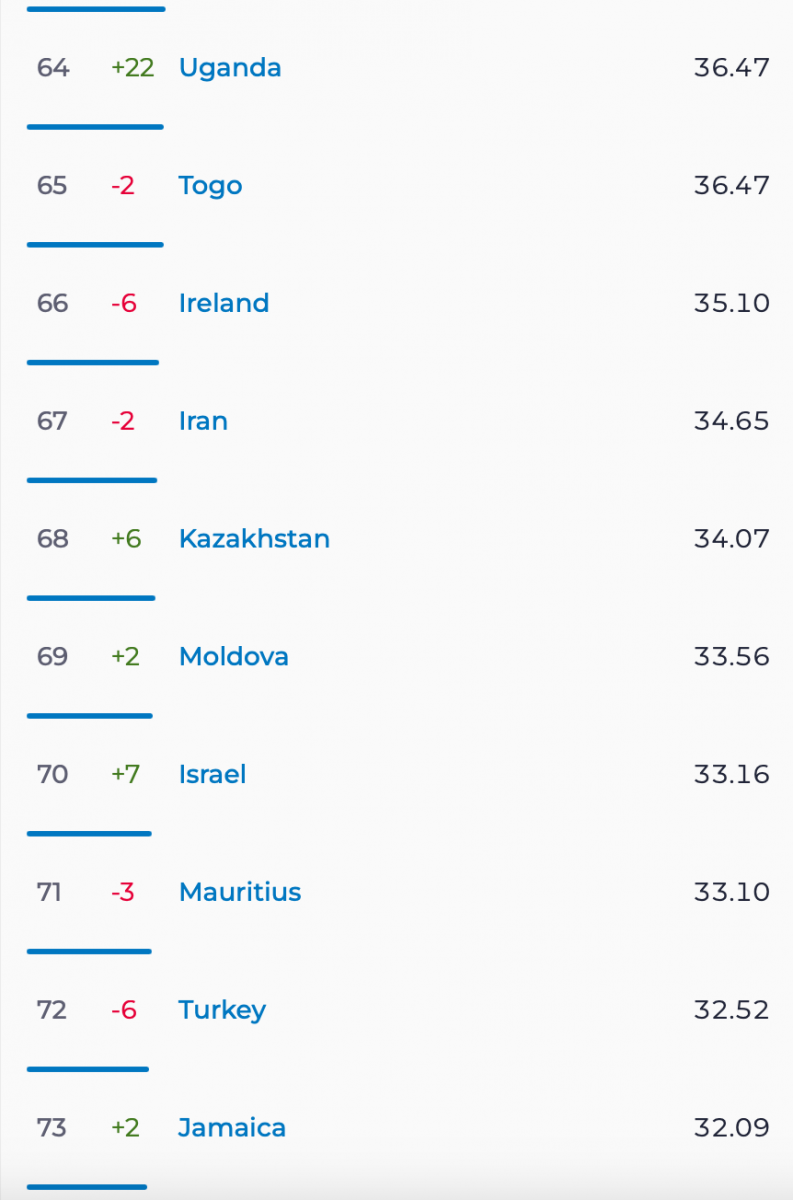Image resolution: width=793 pixels, height=1200 pixels.
Task: Select Jamaica's score 32.09
Action: tap(732, 1128)
